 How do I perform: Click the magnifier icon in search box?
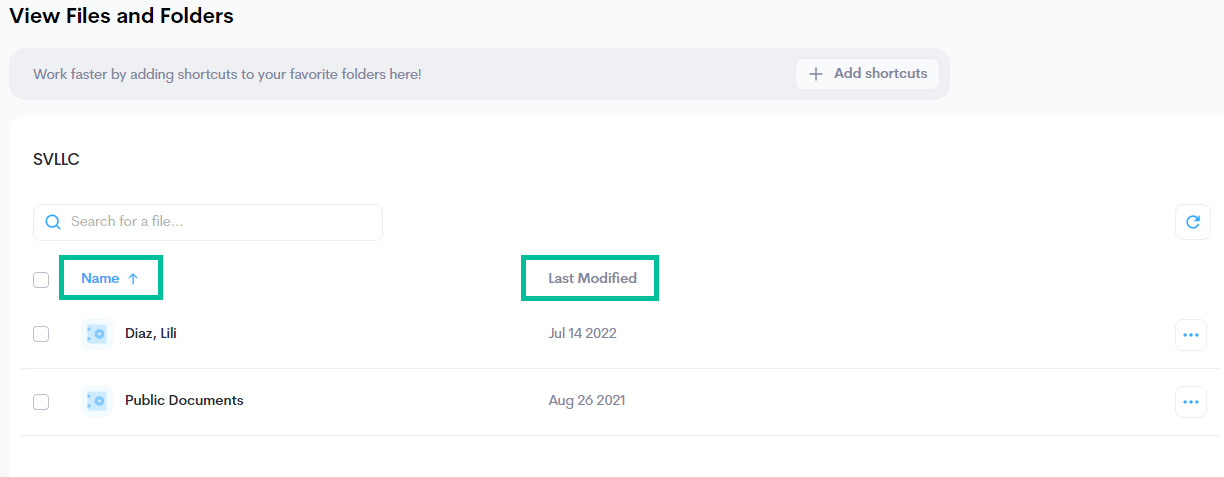53,222
